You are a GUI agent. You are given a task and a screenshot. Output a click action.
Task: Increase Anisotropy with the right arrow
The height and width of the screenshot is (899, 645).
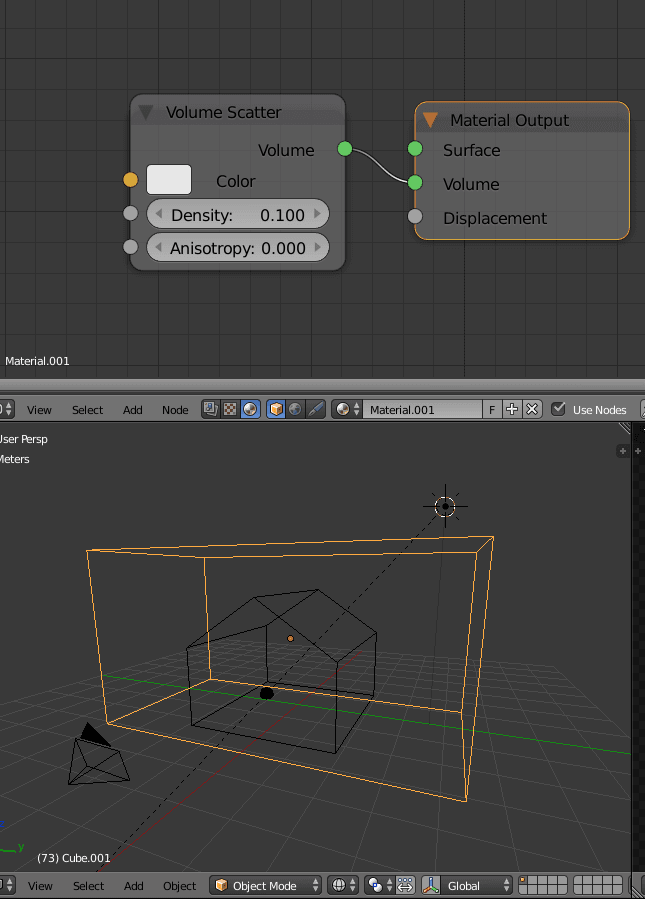click(319, 248)
